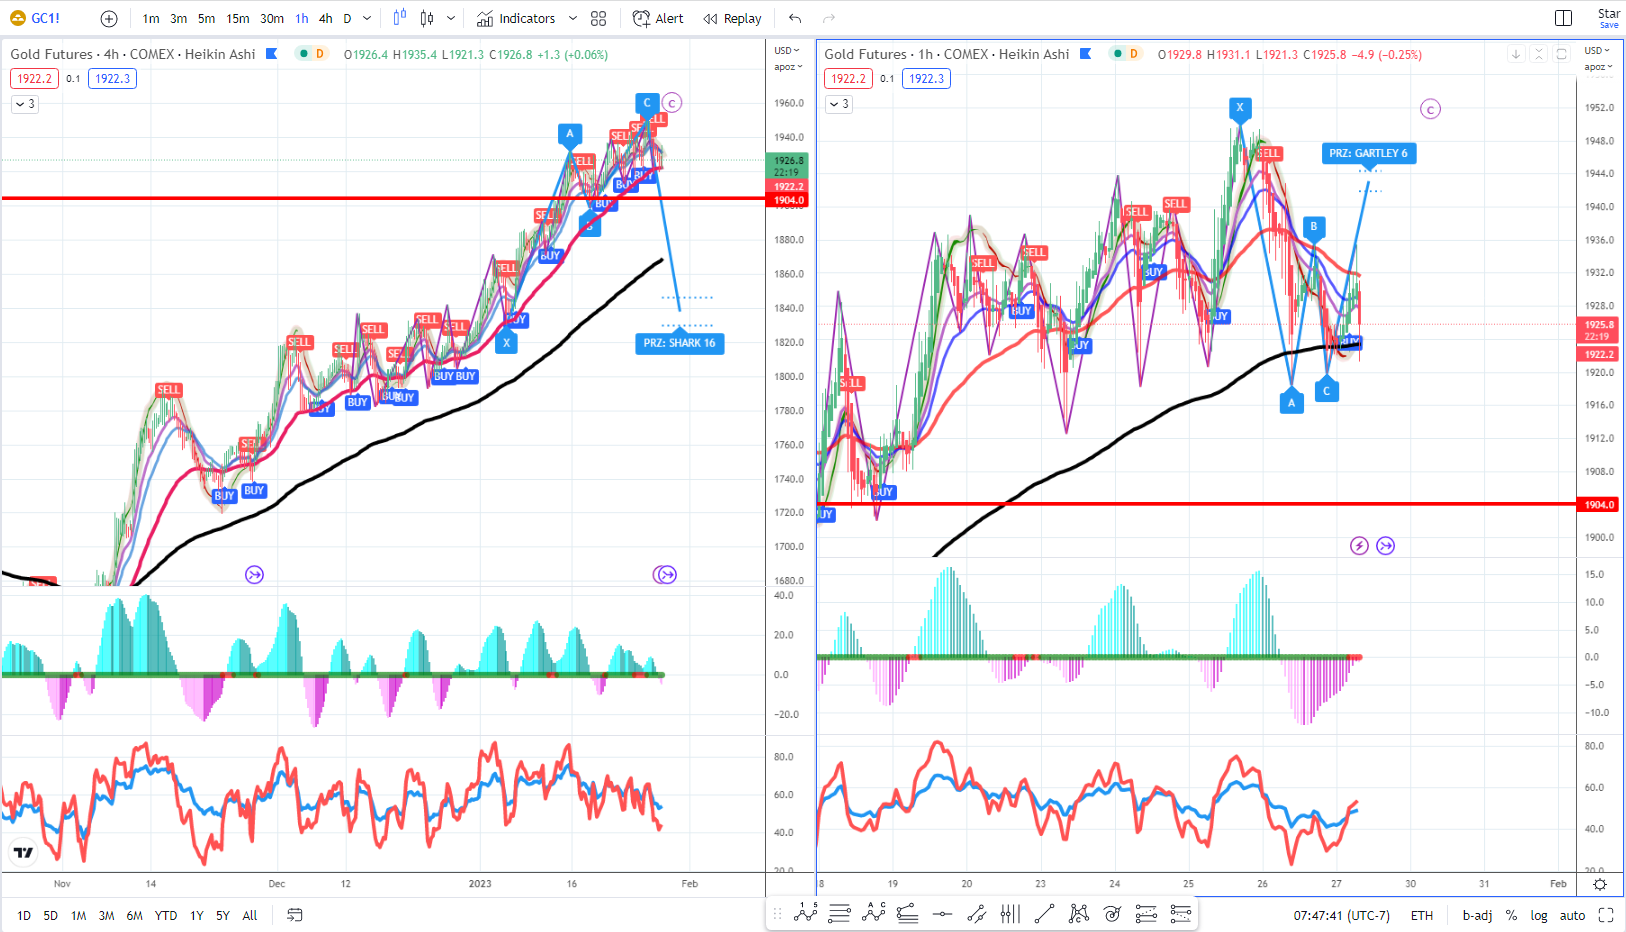Viewport: 1626px width, 932px height.
Task: Click the lightning event marker on right chart
Action: point(1359,546)
